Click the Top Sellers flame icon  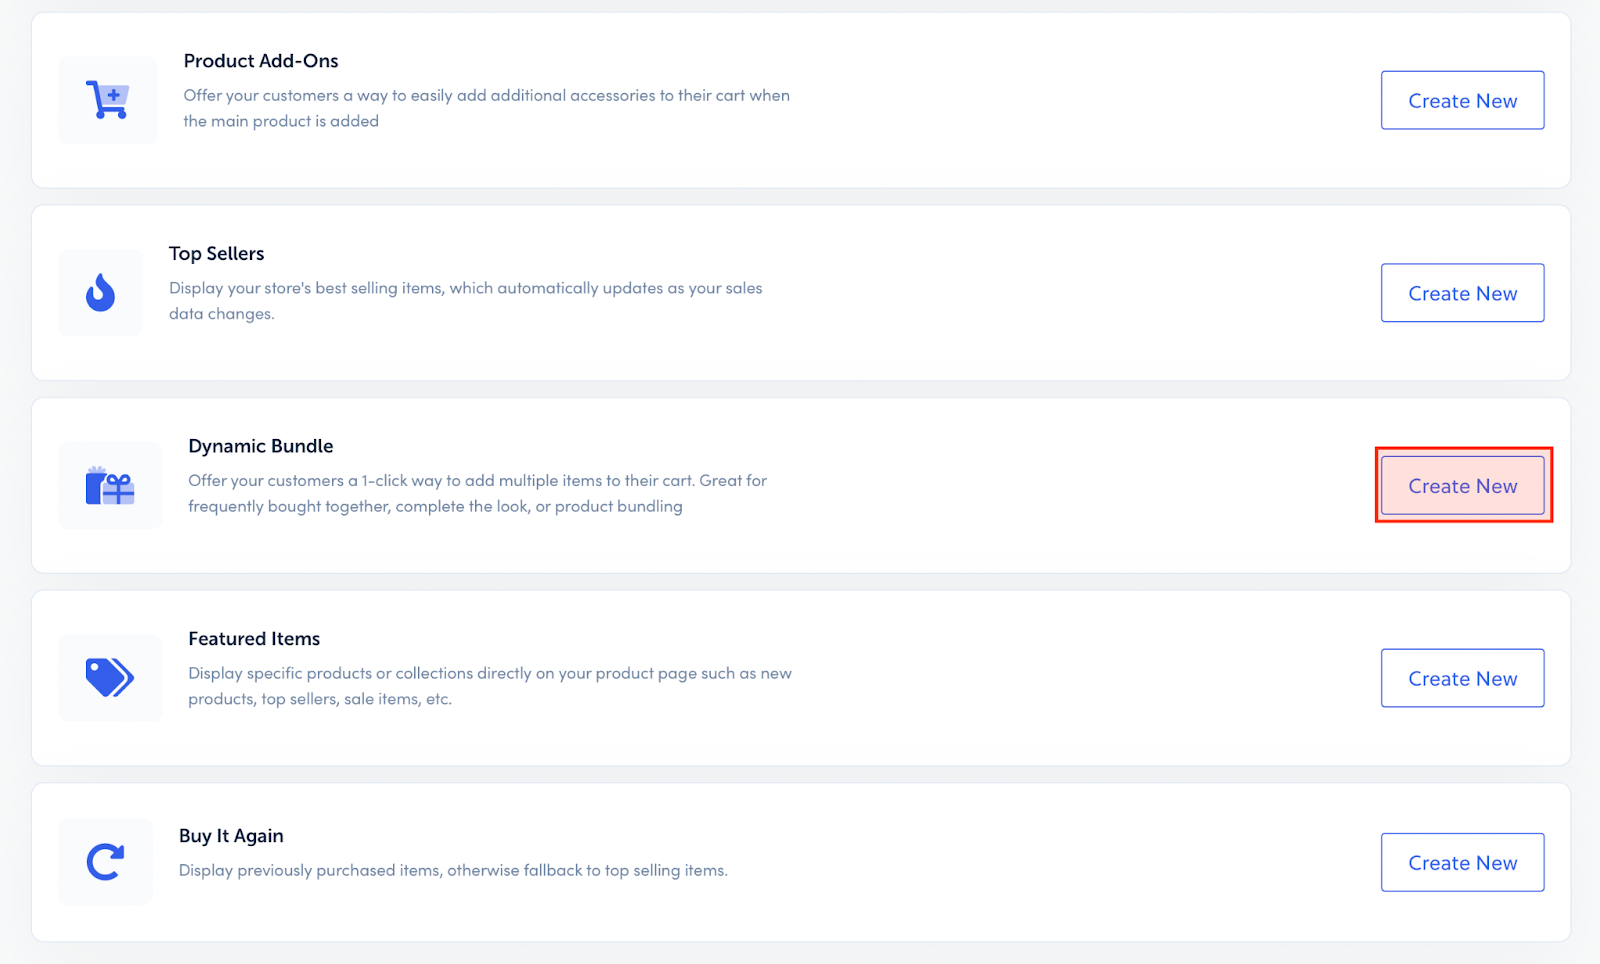coord(100,293)
